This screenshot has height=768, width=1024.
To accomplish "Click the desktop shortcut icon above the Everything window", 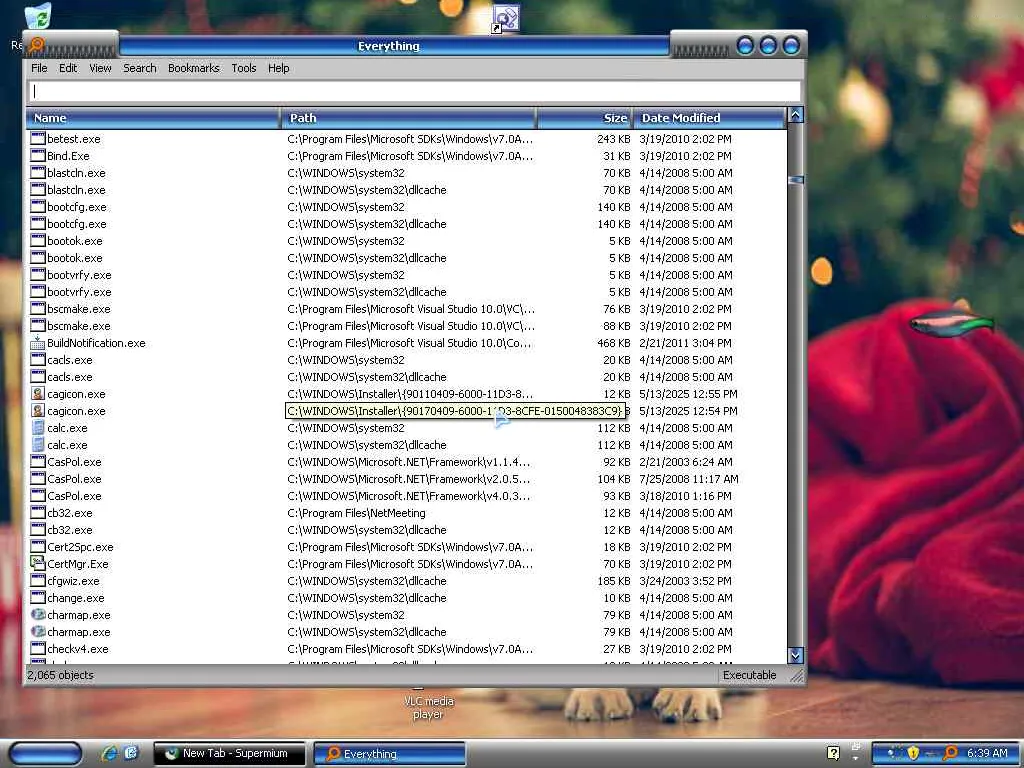I will (506, 18).
